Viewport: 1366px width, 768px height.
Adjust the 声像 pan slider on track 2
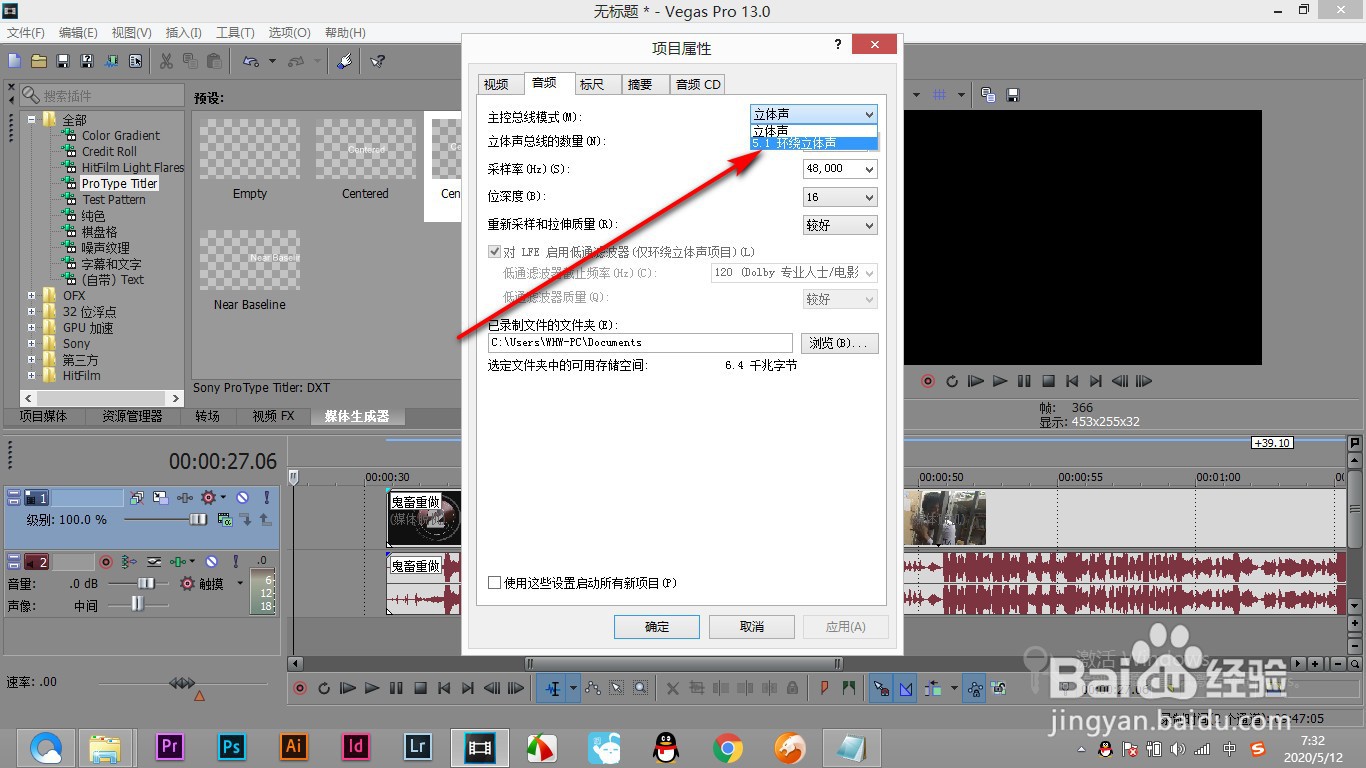click(138, 604)
